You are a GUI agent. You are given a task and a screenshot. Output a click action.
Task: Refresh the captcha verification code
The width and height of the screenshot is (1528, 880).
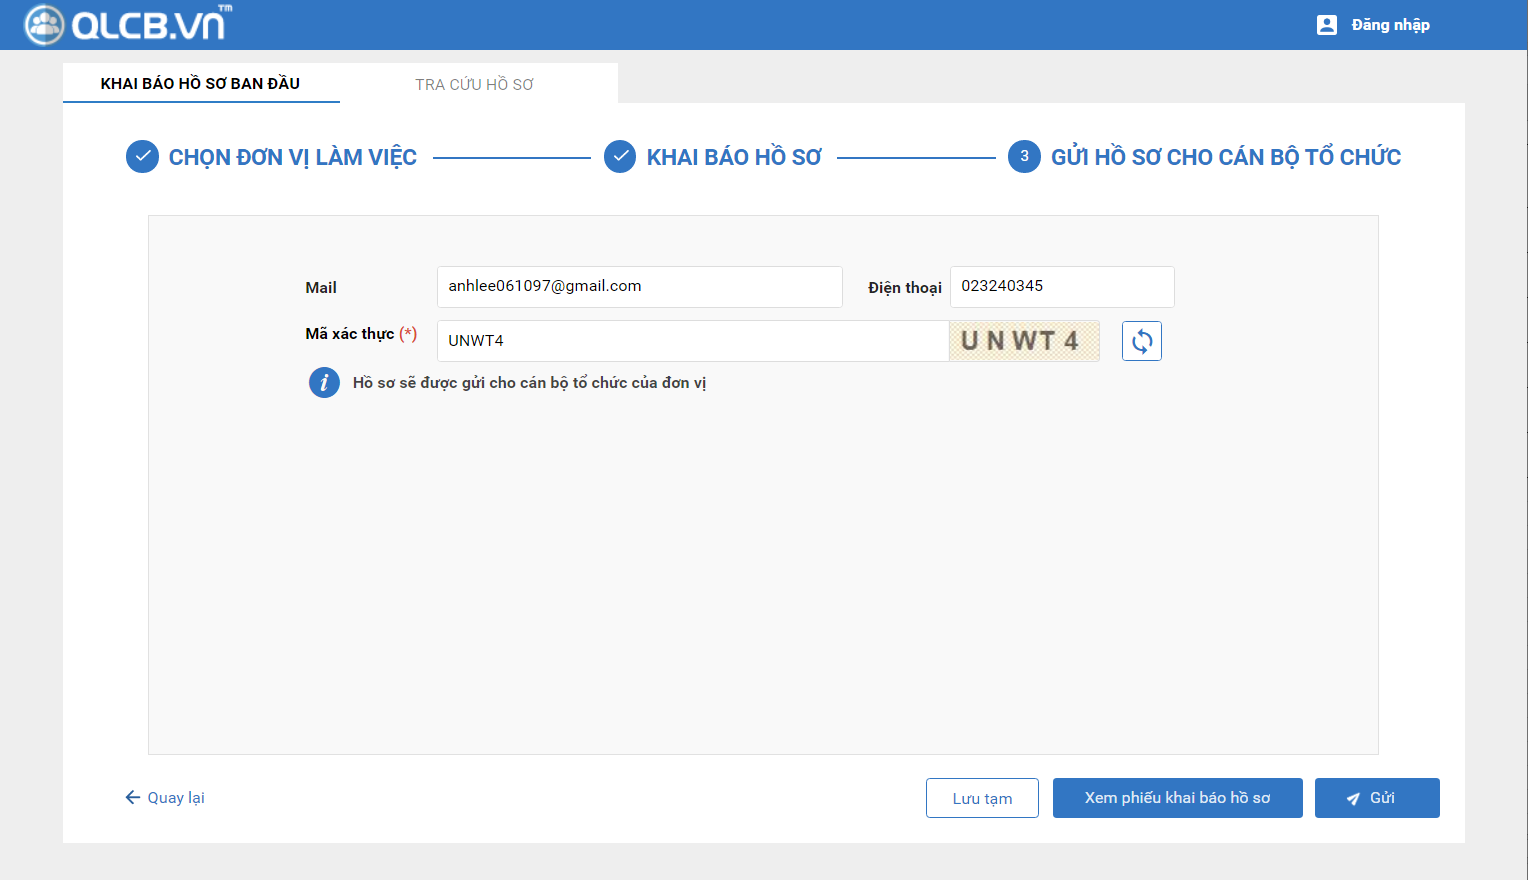1141,341
